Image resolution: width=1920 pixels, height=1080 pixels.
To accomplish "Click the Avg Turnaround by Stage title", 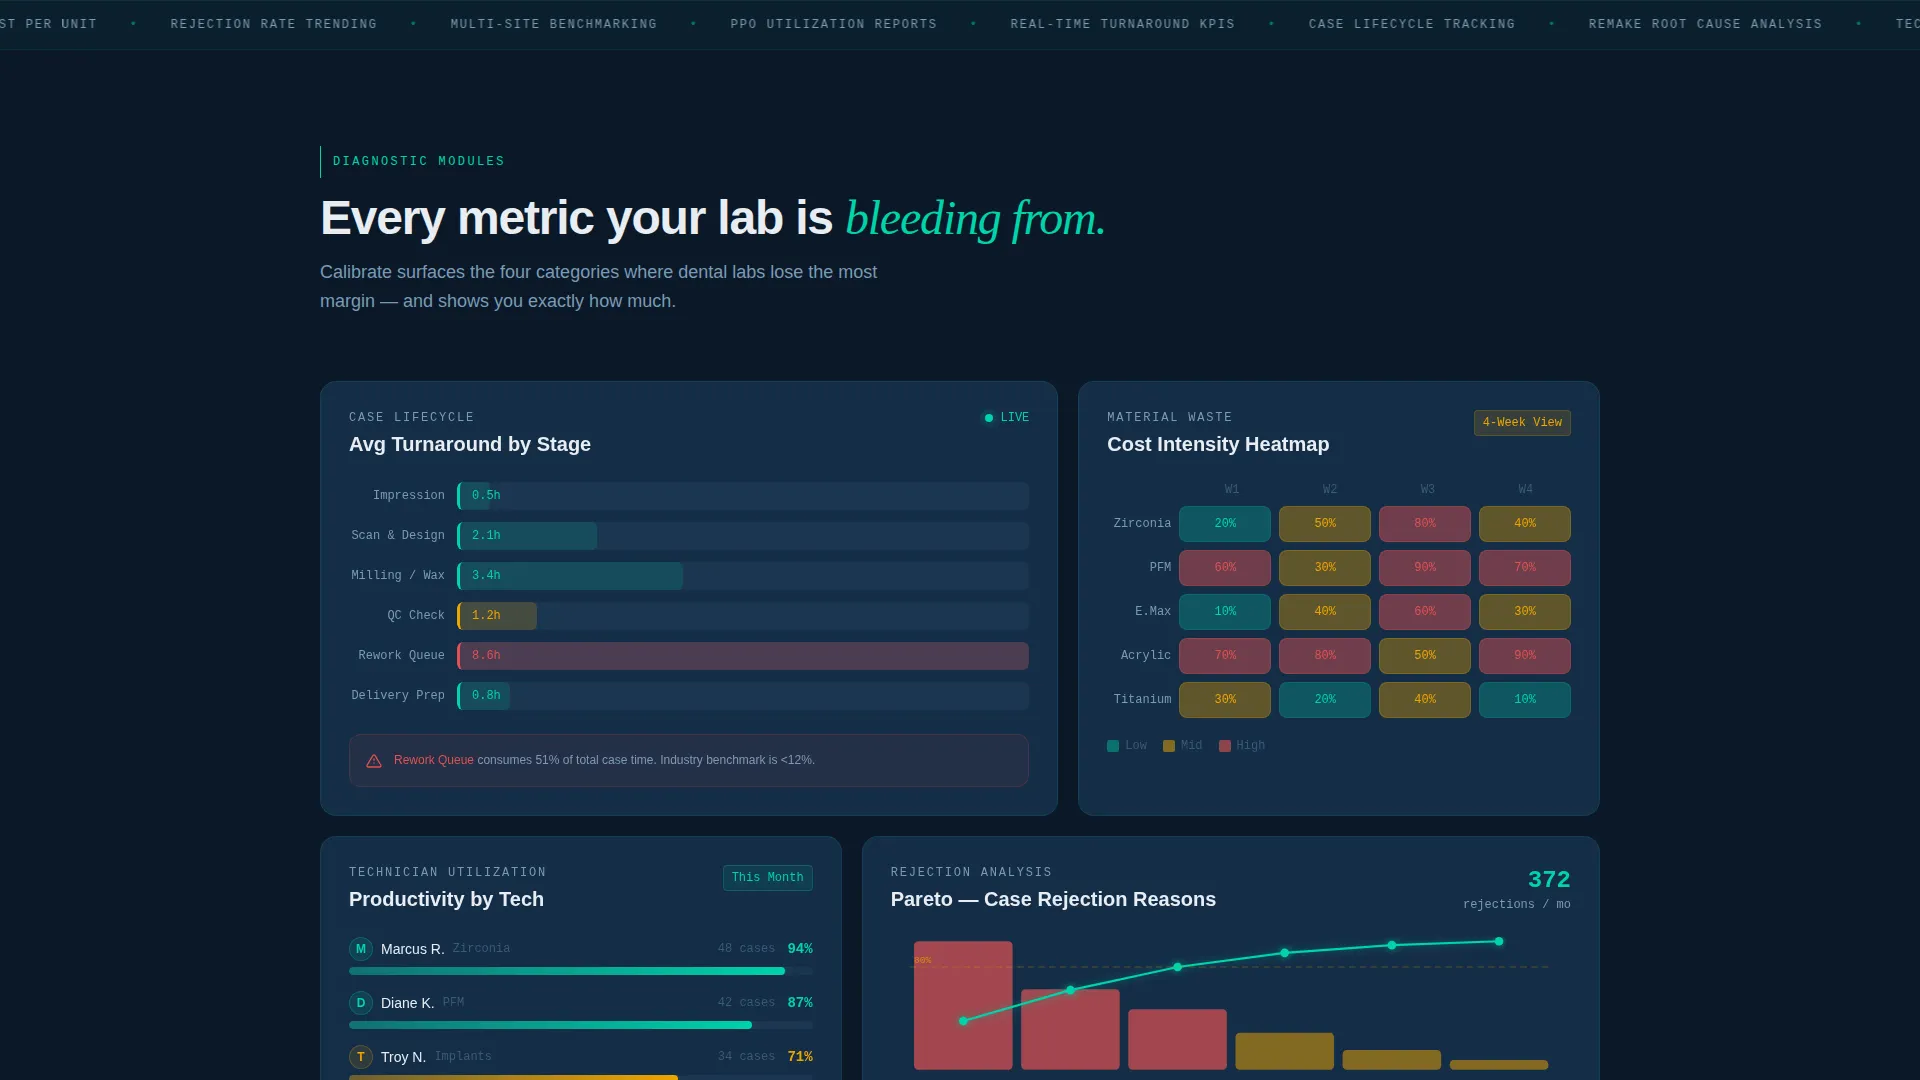I will (470, 445).
